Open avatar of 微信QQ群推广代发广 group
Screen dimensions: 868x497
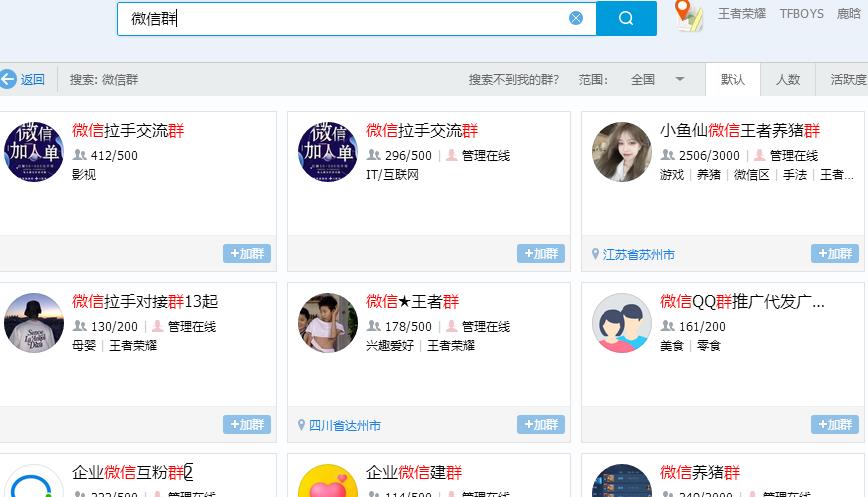[622, 323]
